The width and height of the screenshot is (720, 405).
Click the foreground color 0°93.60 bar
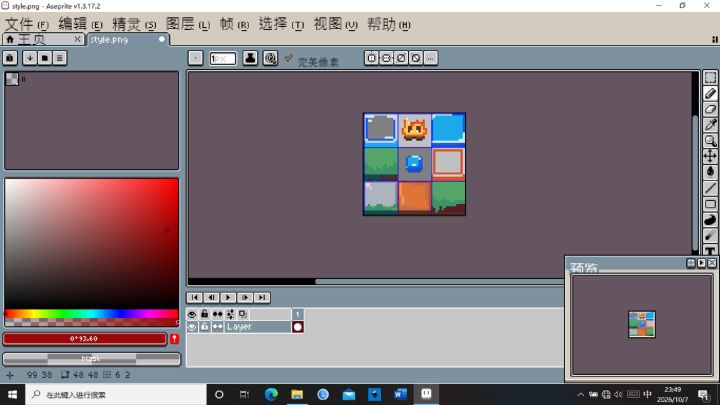[84, 339]
